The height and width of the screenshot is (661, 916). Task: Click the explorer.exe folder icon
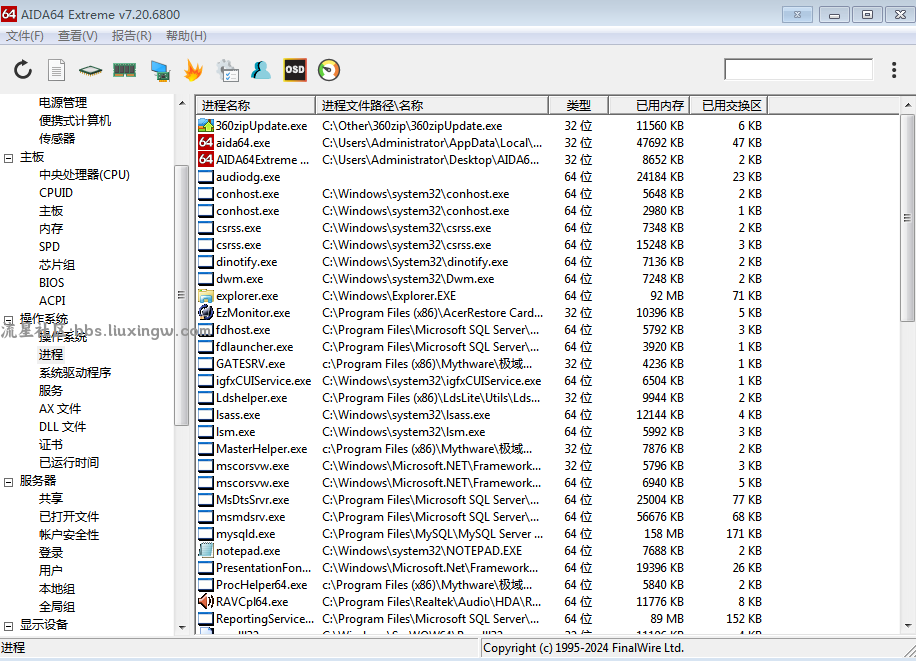206,296
